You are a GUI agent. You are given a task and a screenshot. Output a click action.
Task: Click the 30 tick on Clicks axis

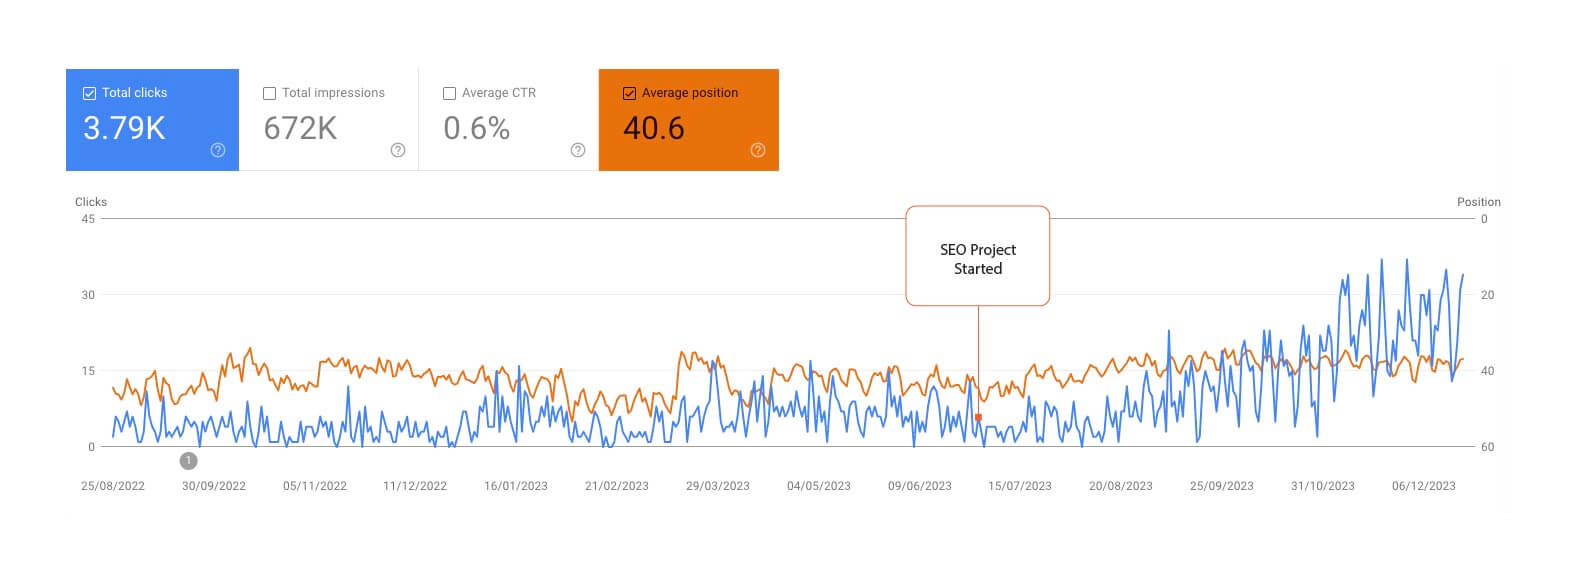coord(88,295)
